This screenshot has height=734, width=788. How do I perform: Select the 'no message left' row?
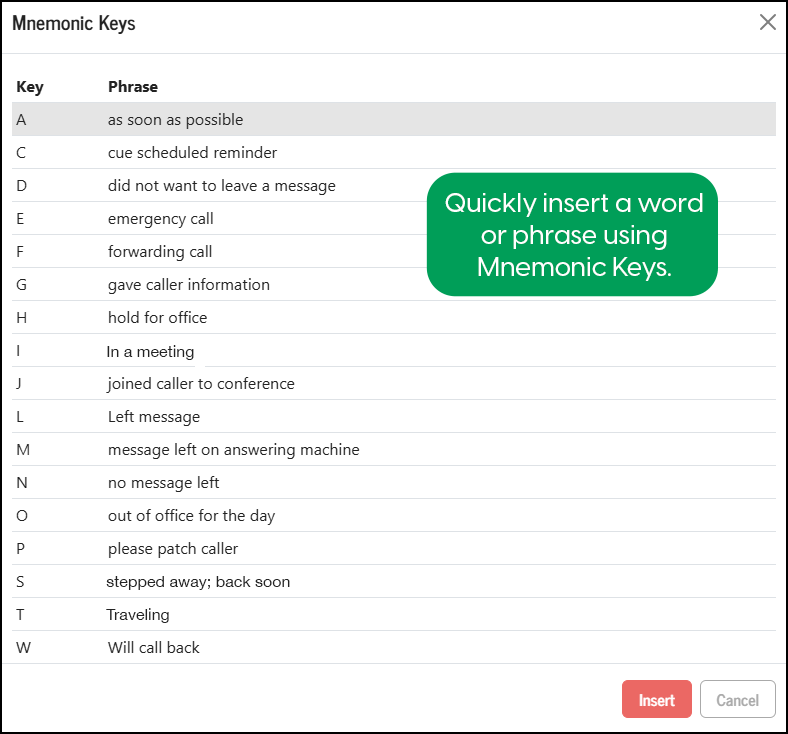(x=164, y=483)
